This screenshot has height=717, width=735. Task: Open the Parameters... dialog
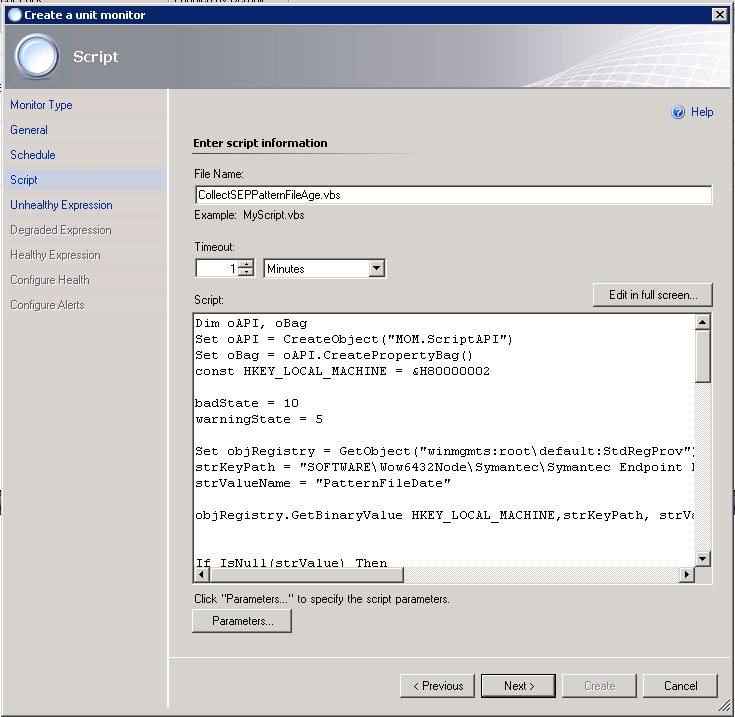pyautogui.click(x=242, y=621)
